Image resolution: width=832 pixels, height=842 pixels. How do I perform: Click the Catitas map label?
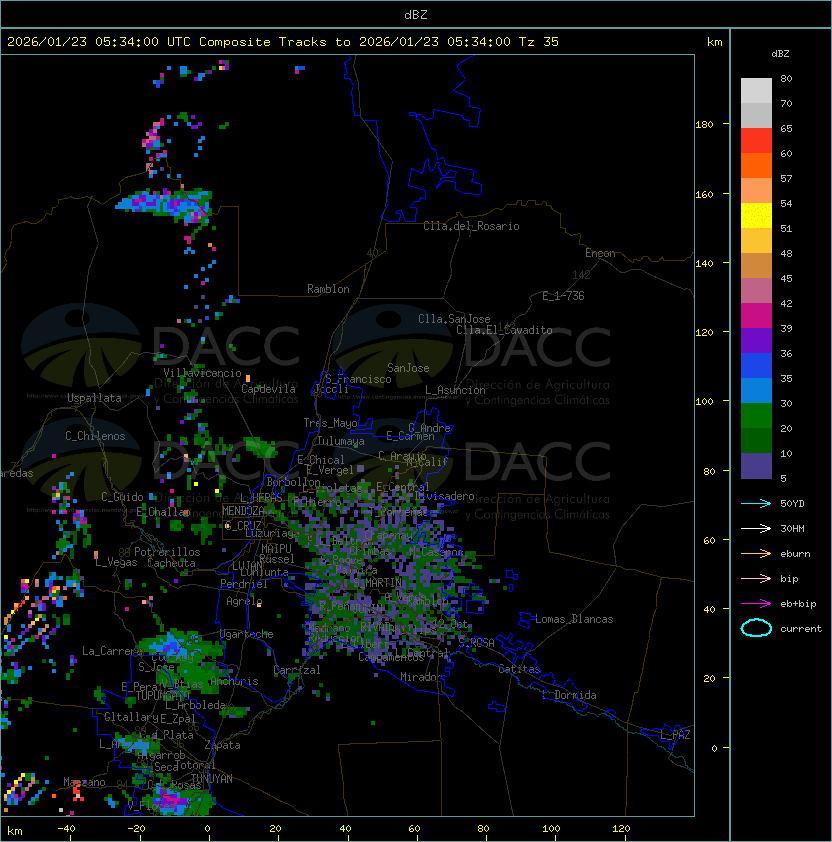(519, 669)
